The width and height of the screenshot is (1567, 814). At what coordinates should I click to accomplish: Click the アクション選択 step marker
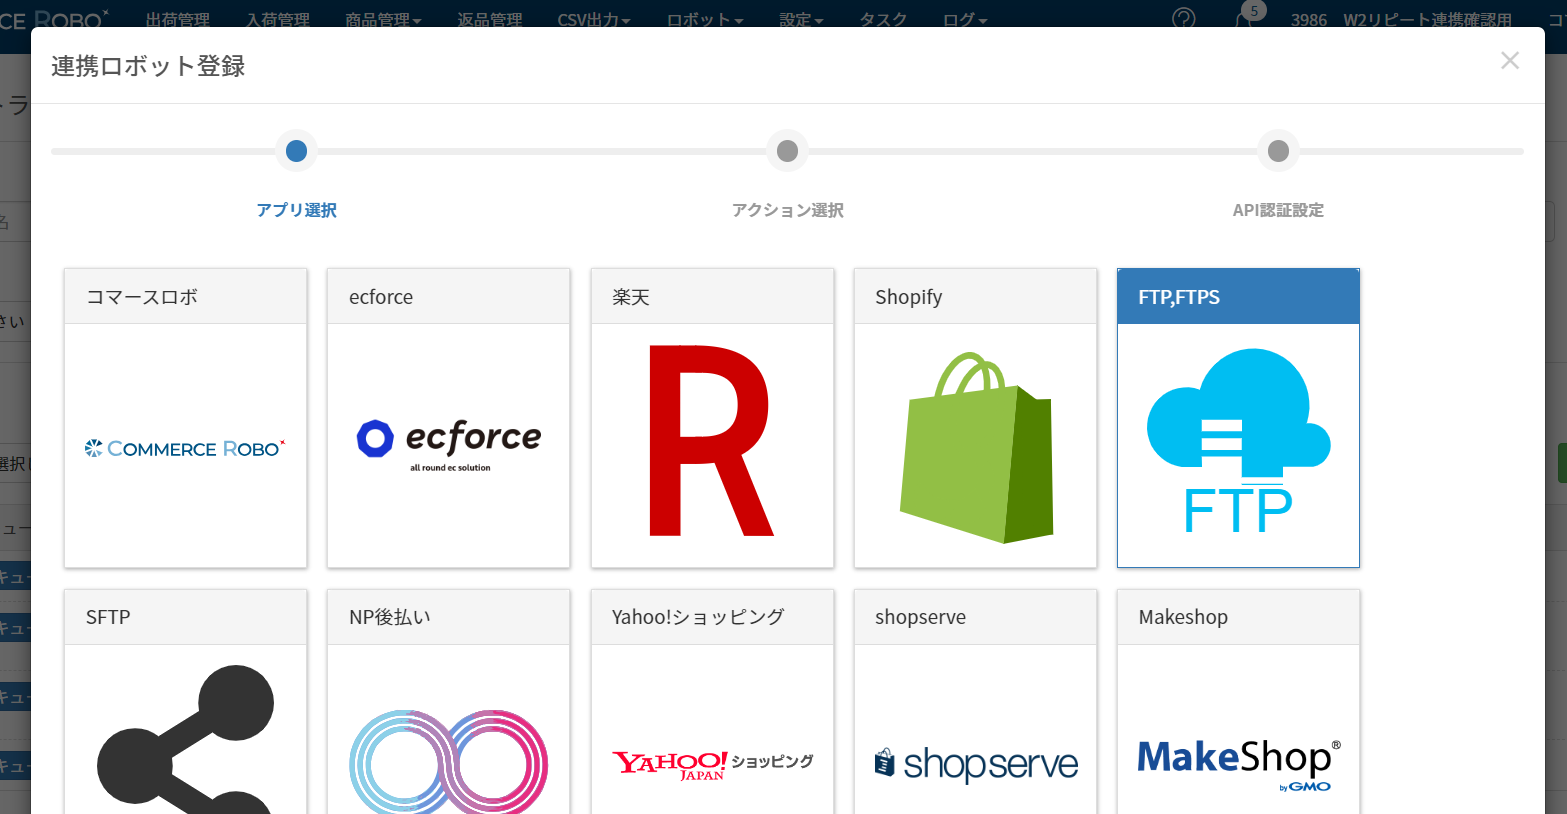click(x=788, y=151)
